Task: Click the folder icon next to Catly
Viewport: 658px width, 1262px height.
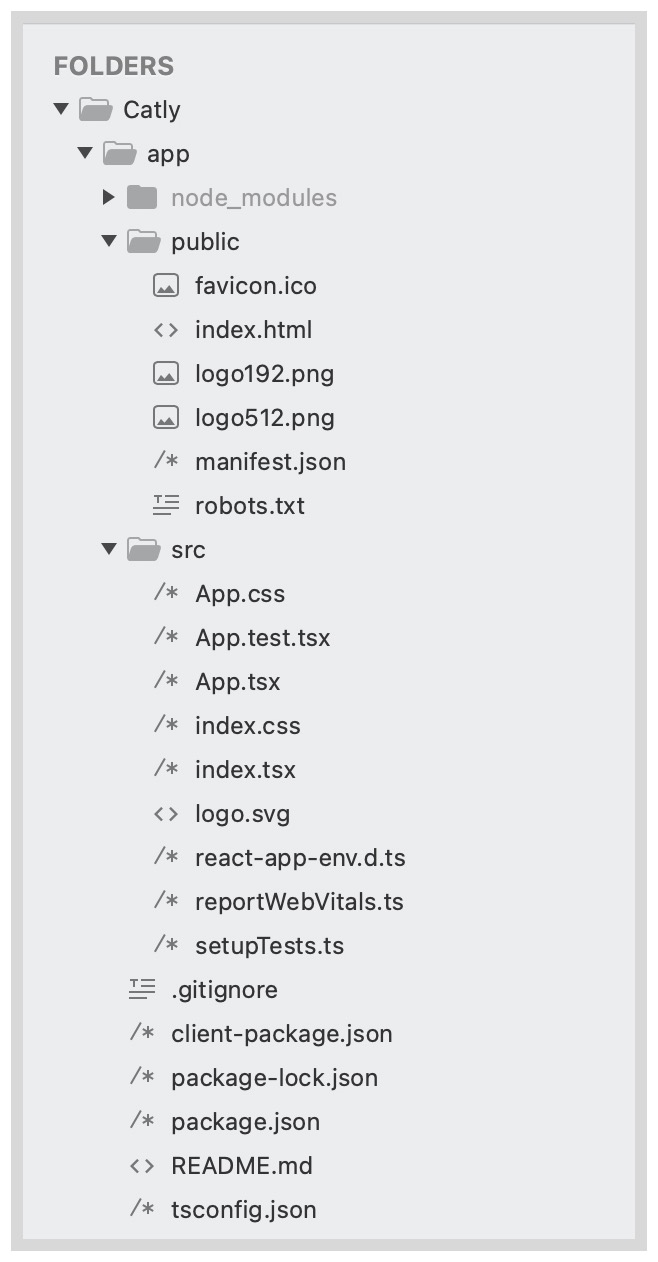Action: point(95,109)
